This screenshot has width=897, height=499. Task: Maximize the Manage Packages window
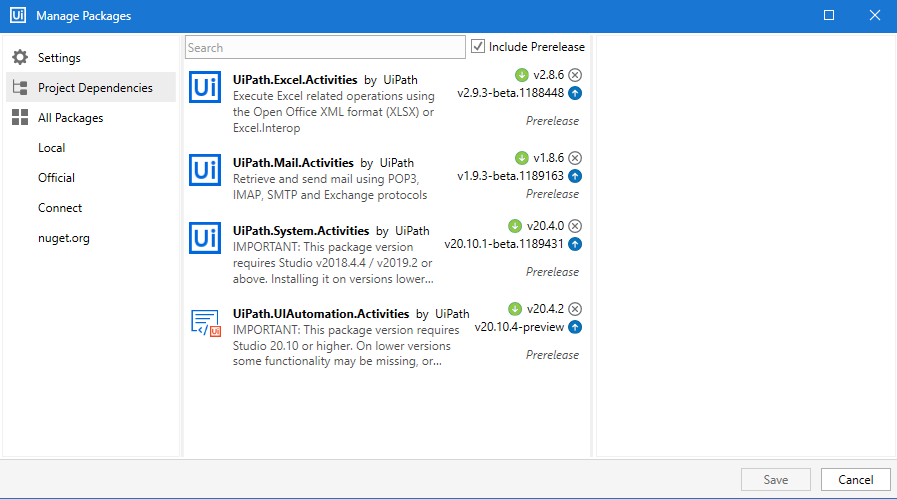pos(829,15)
